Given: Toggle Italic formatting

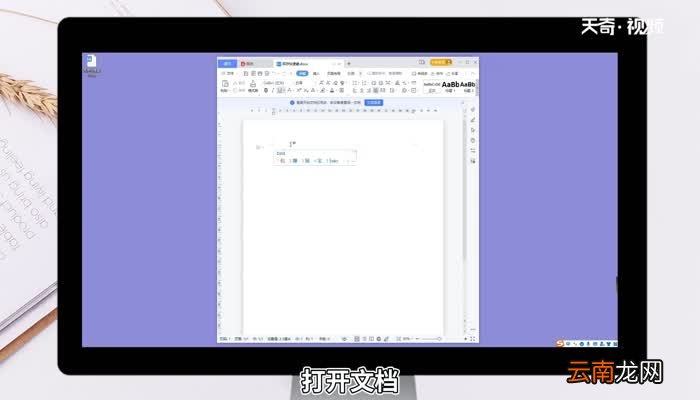Looking at the screenshot, I should [x=273, y=90].
